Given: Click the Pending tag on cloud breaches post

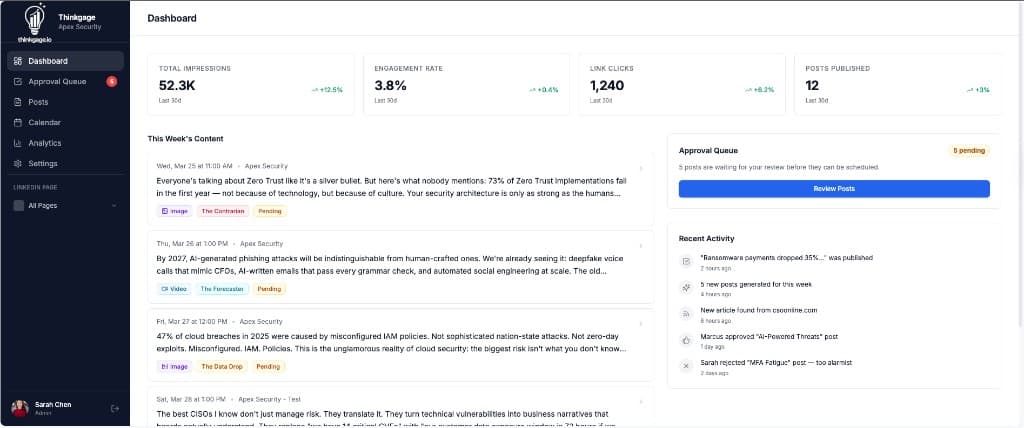Looking at the screenshot, I should click(268, 367).
